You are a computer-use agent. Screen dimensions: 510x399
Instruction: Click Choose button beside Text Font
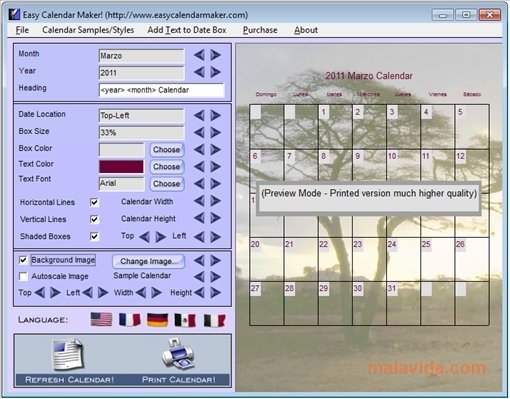coord(167,184)
